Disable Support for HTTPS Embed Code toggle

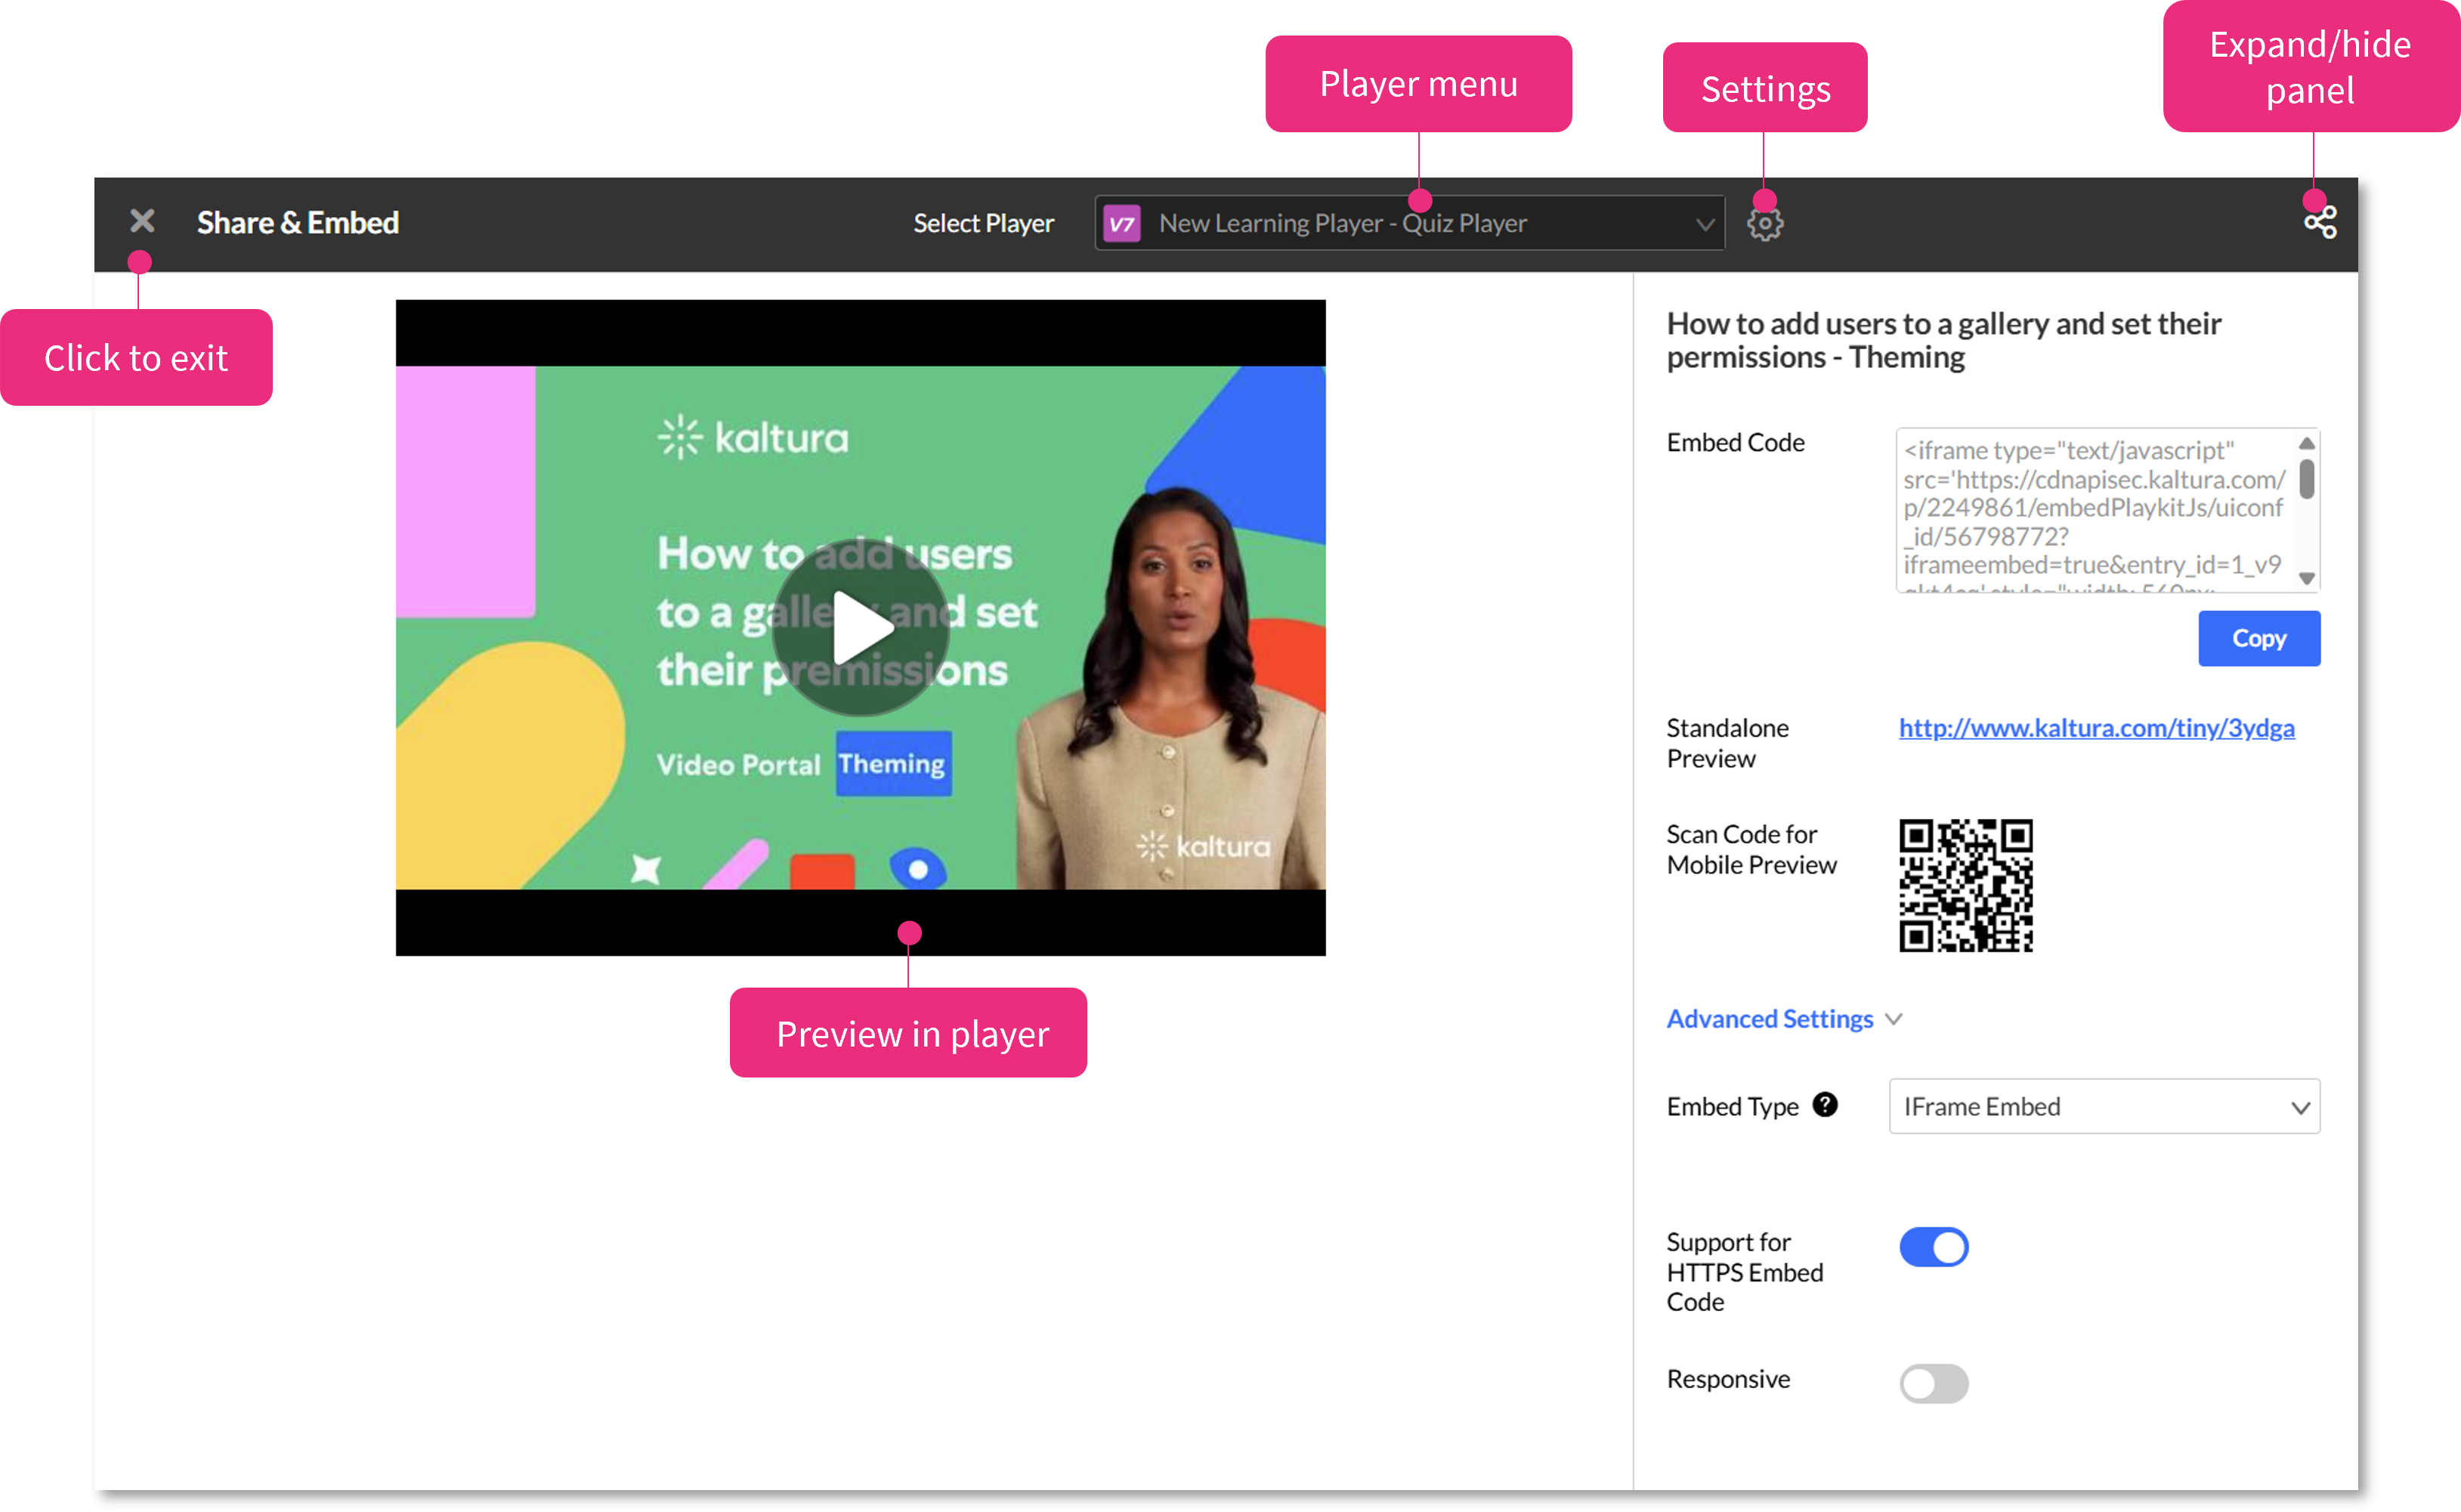point(1933,1247)
